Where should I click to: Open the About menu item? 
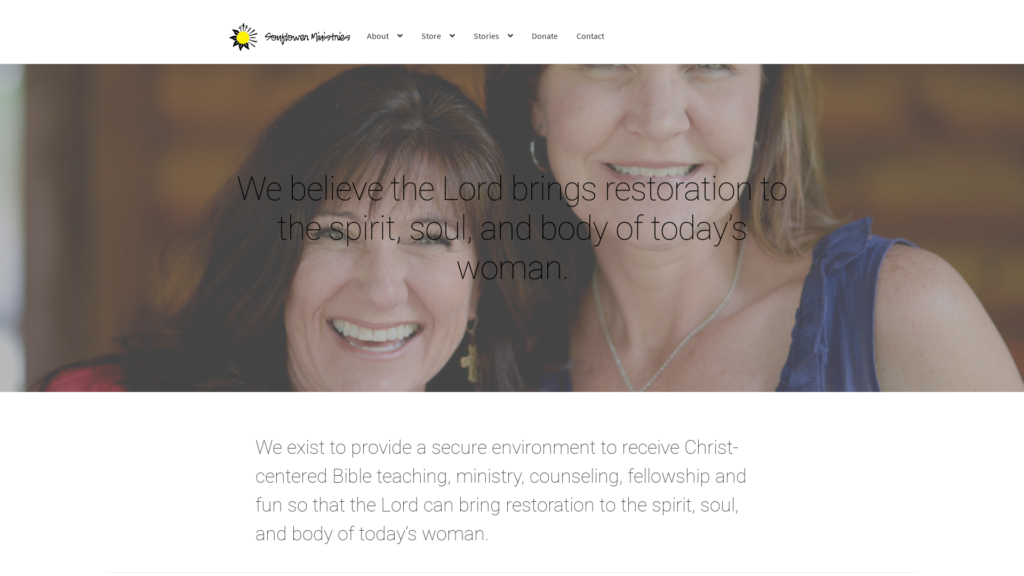[x=377, y=36]
